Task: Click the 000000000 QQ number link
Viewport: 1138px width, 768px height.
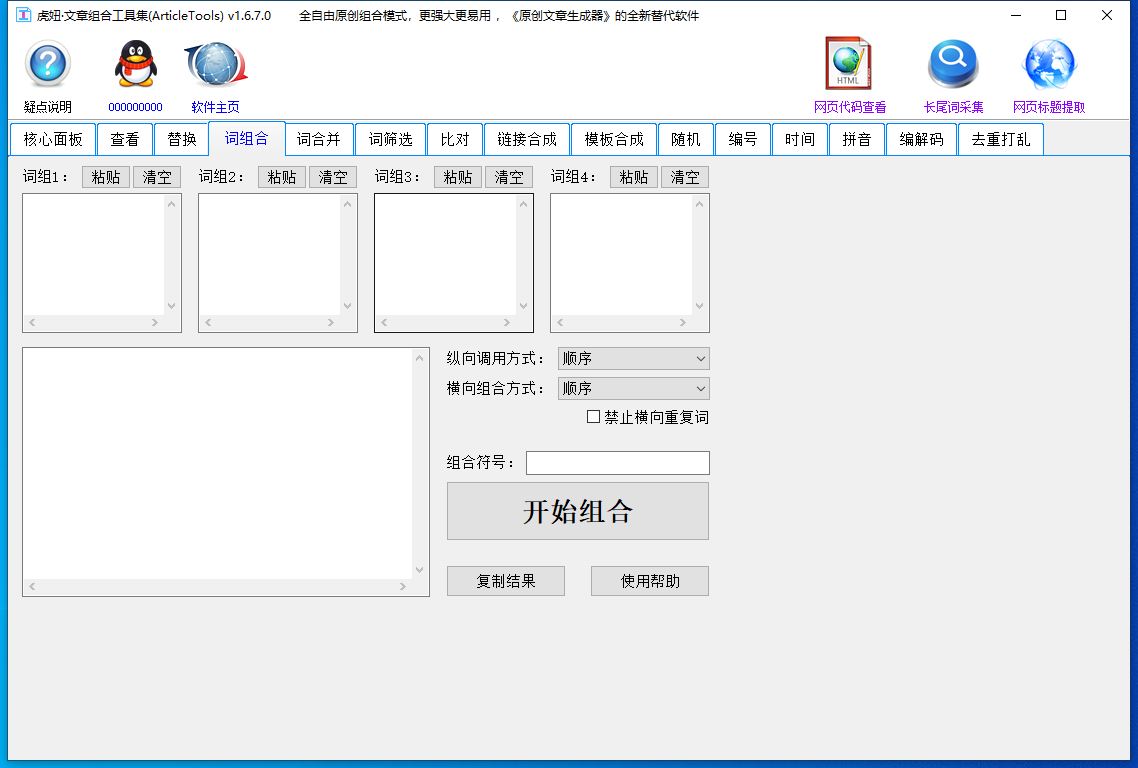Action: (x=136, y=107)
